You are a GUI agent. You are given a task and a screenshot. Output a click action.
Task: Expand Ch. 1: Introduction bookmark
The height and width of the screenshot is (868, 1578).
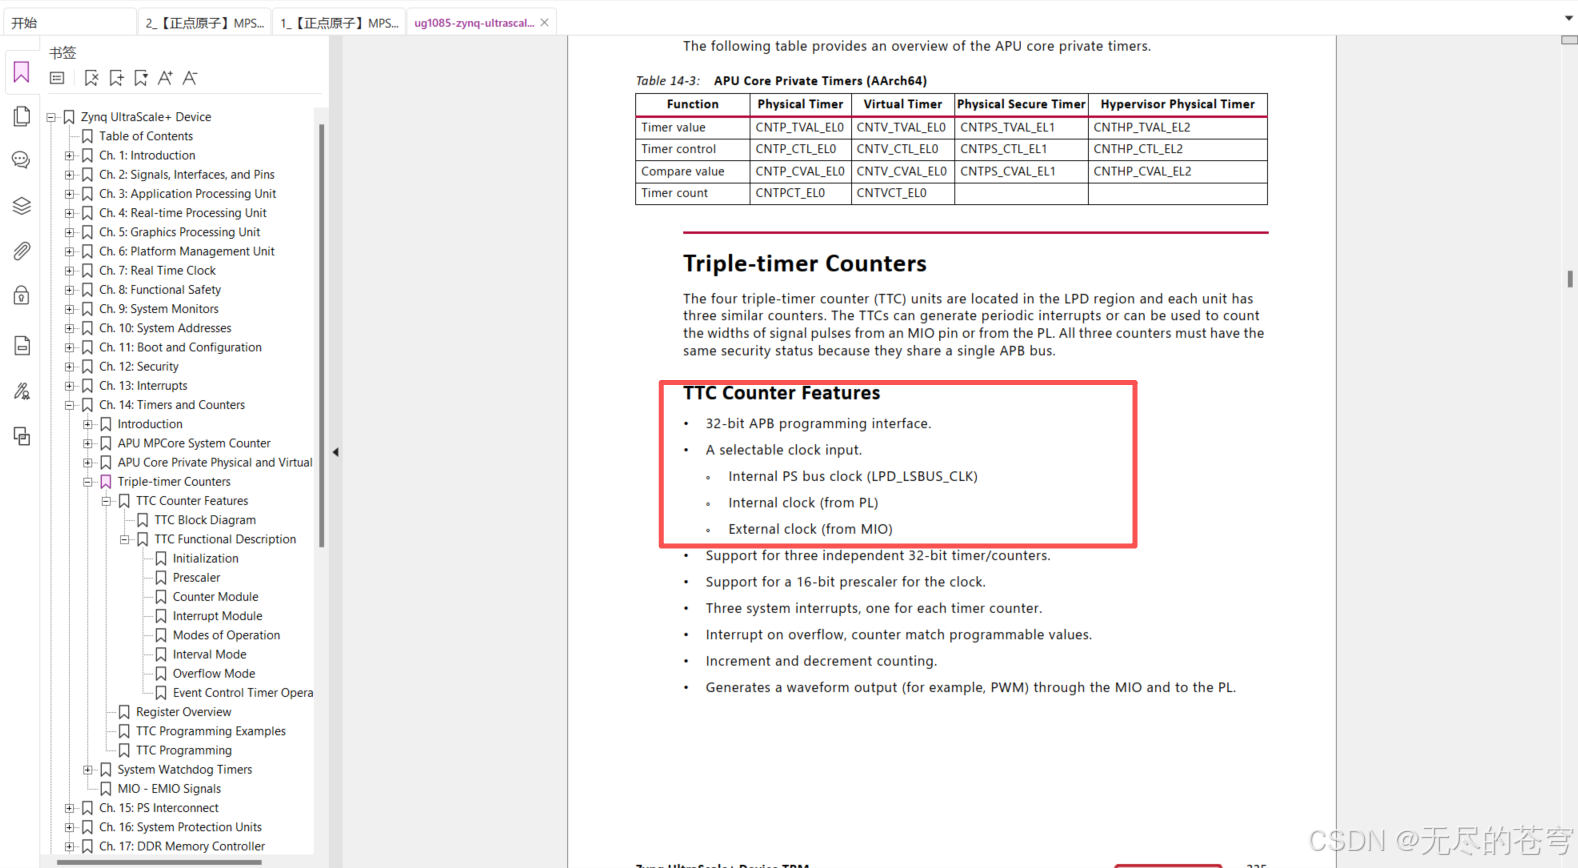tap(69, 155)
